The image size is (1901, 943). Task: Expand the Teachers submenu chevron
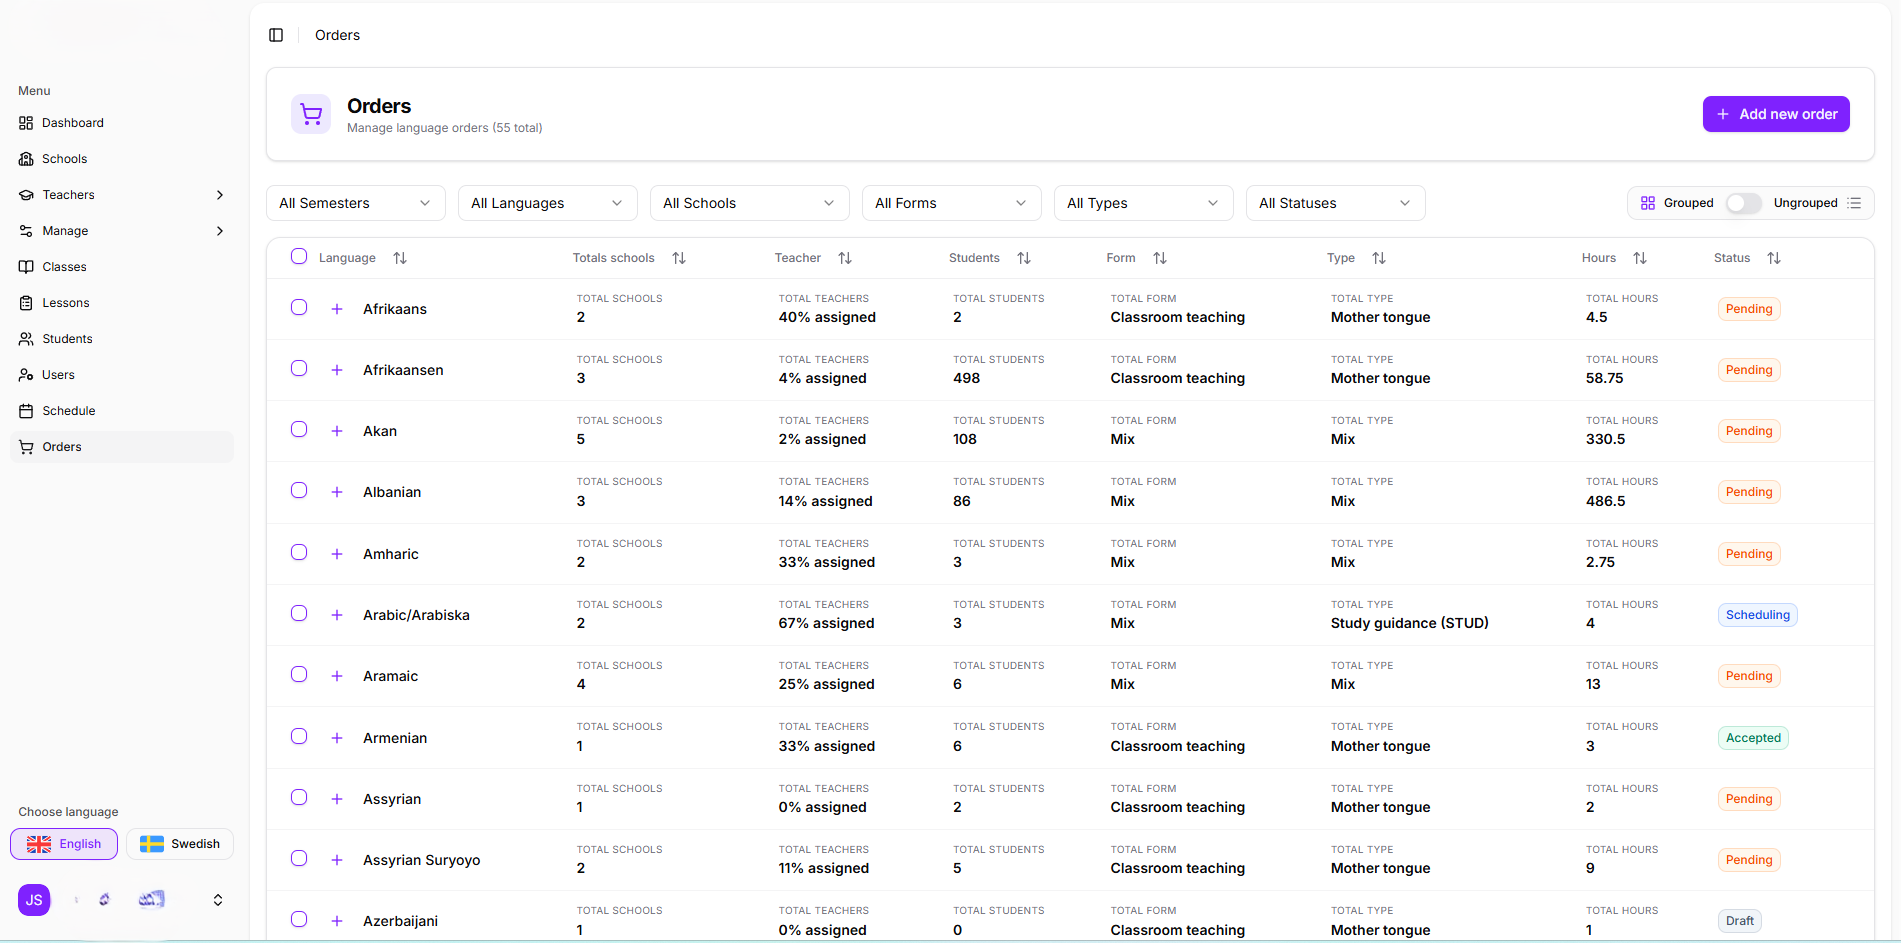[220, 195]
